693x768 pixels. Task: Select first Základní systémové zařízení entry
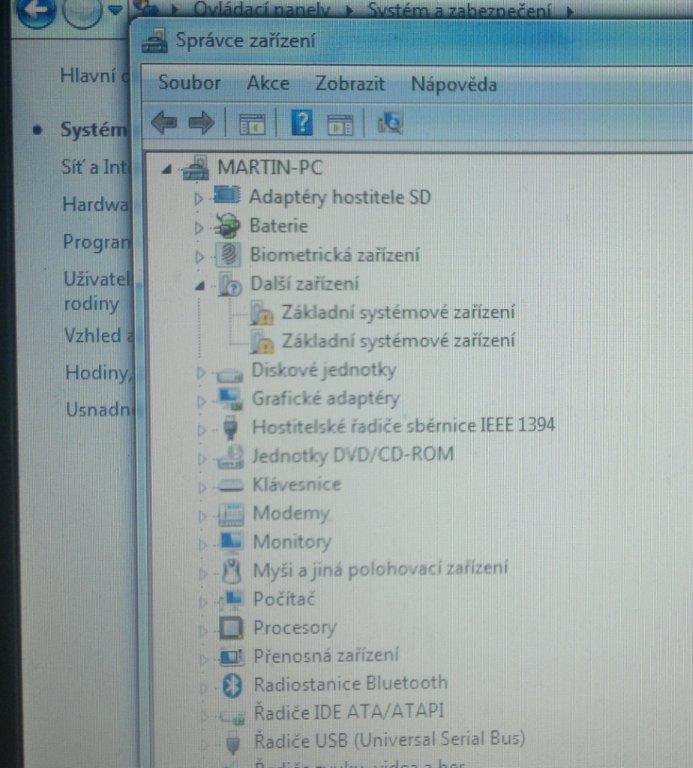click(398, 312)
